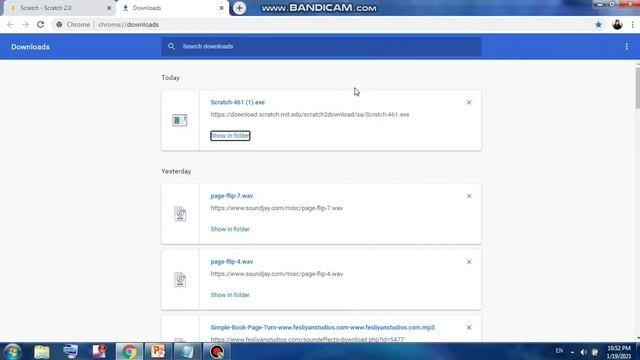Viewport: 640px width, 360px height.
Task: Remove page-flip-4.wav from list
Action: [469, 262]
